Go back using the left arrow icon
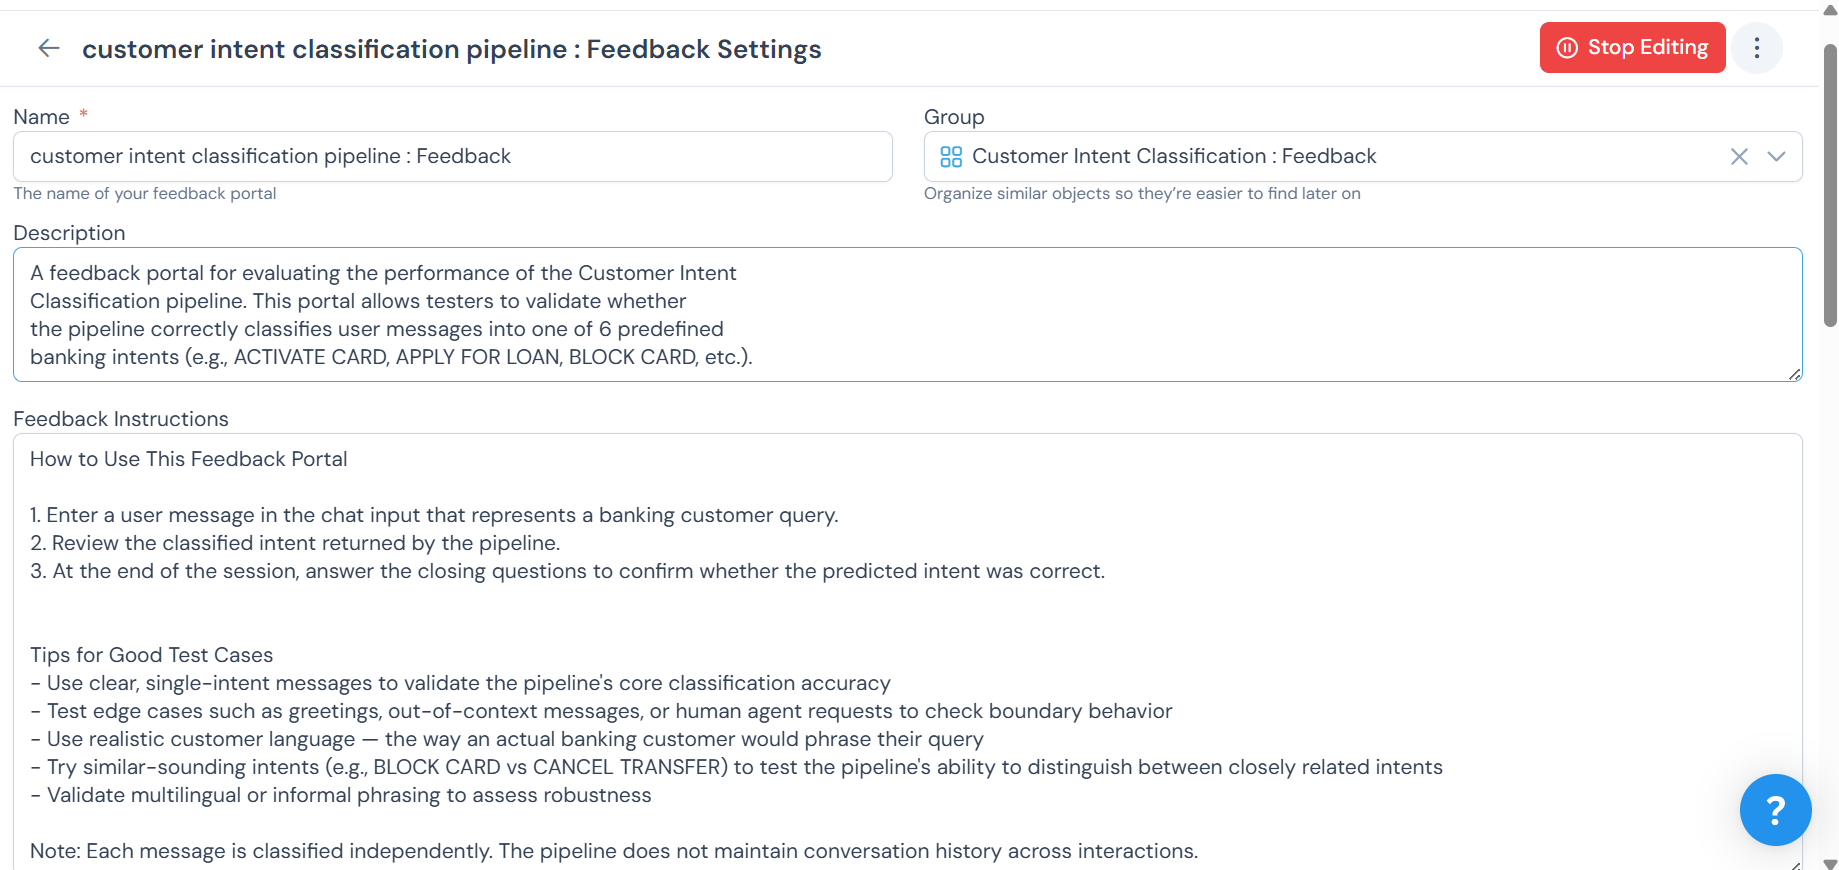Viewport: 1839px width, 870px height. point(48,48)
